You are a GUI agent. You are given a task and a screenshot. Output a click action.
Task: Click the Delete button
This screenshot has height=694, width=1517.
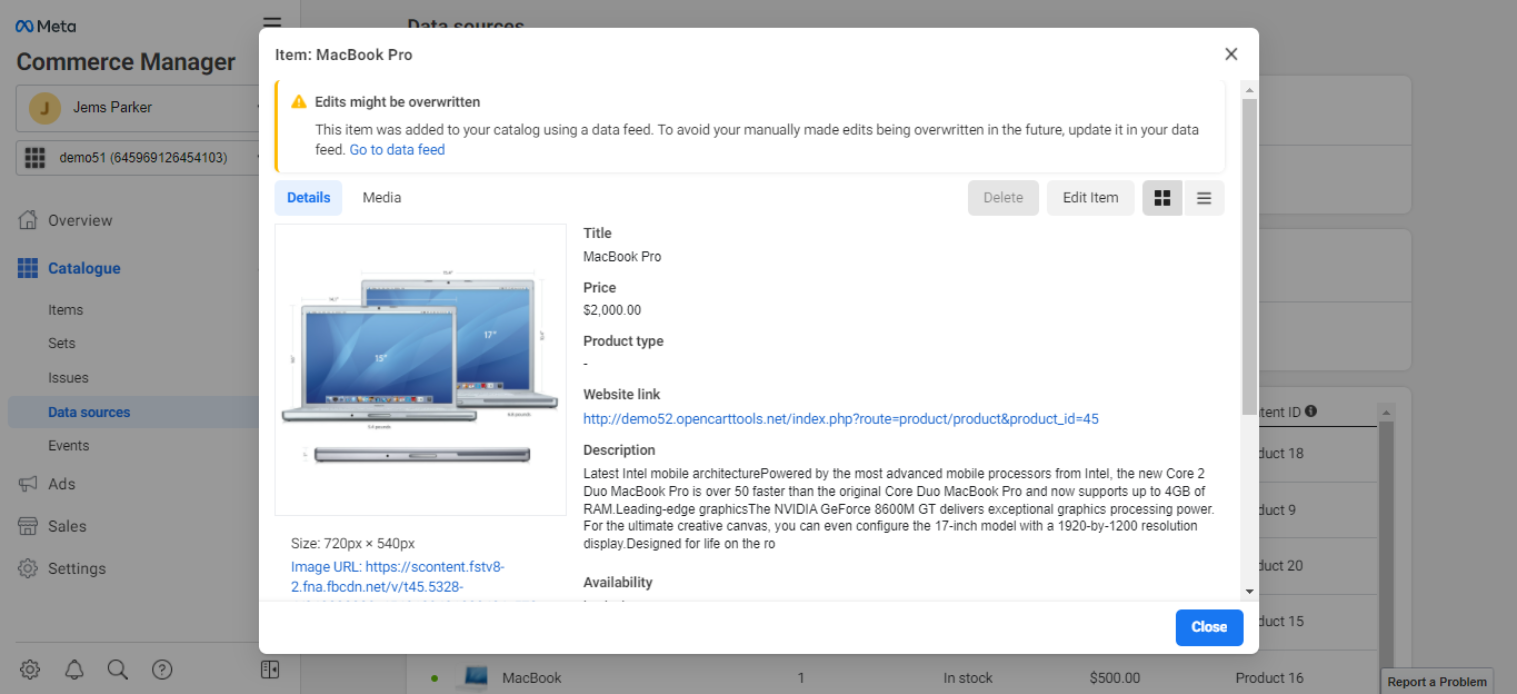[x=1003, y=198]
